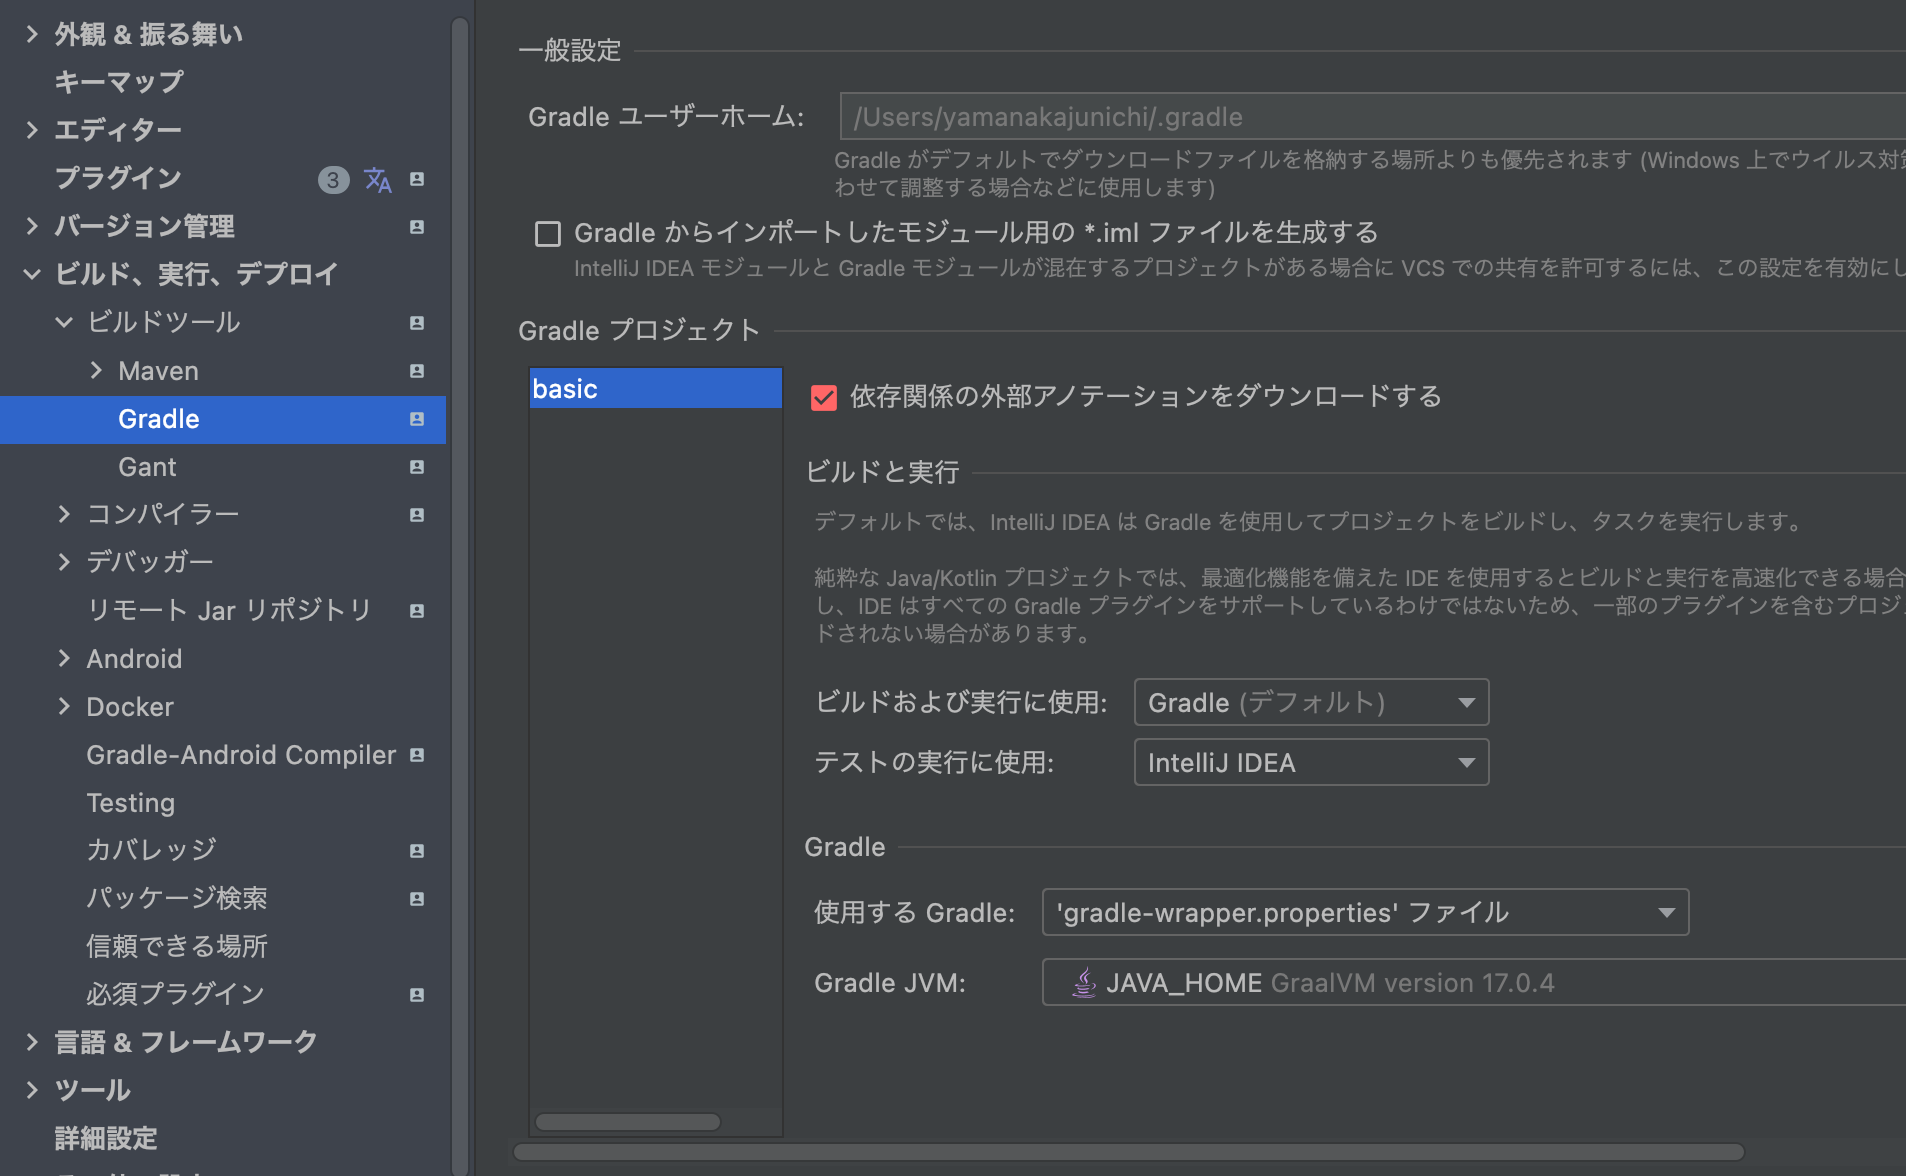Open 使用する Gradle dropdown
1906x1176 pixels.
point(1365,912)
